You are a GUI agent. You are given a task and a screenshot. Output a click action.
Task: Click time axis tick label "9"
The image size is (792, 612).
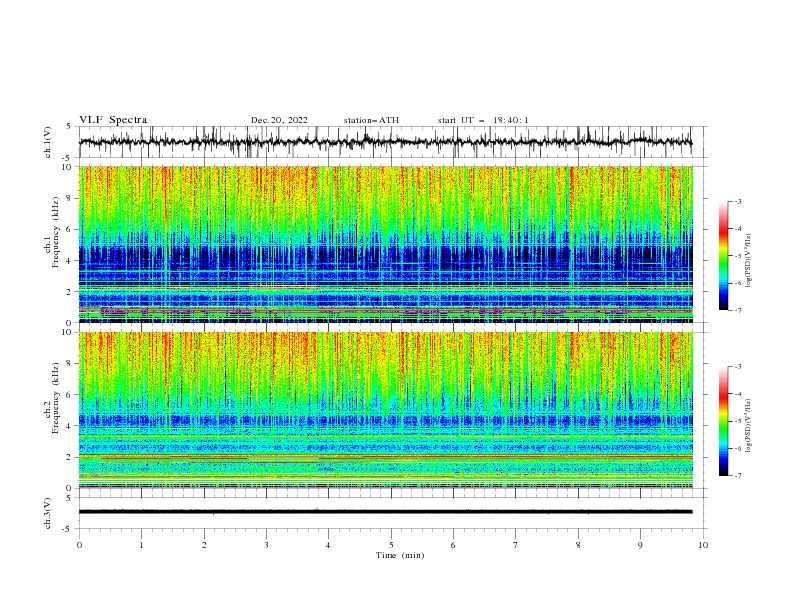coord(640,545)
